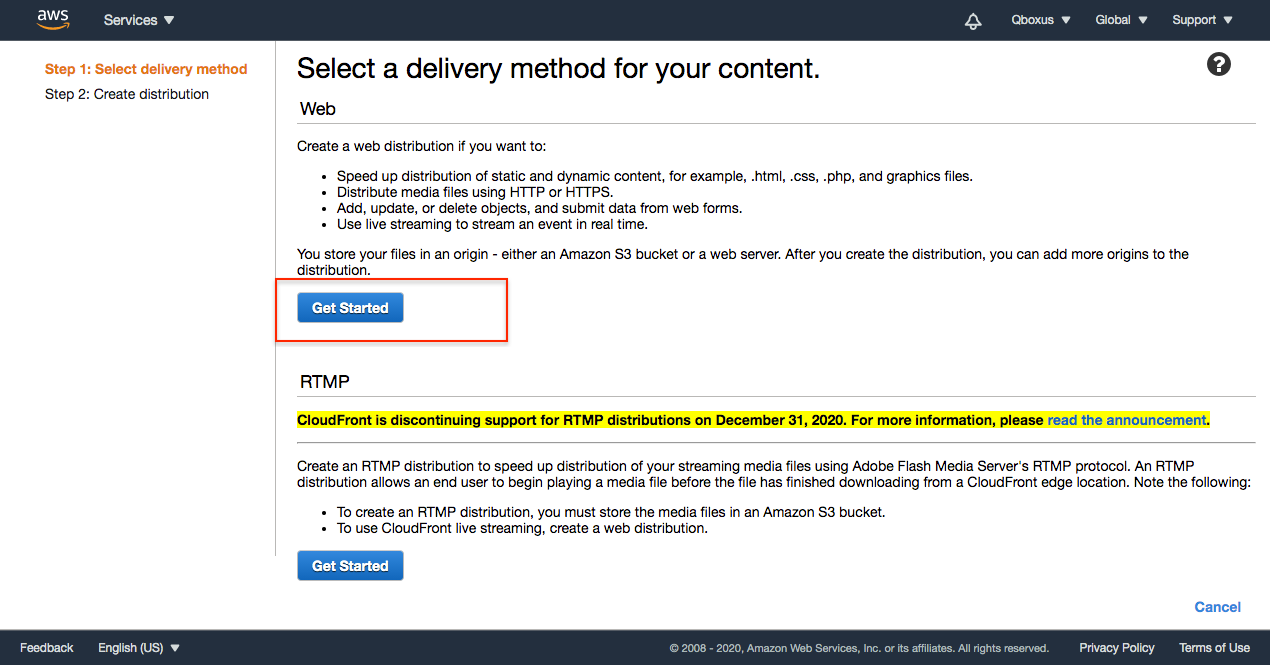Open the read the announcement link

pos(1126,420)
